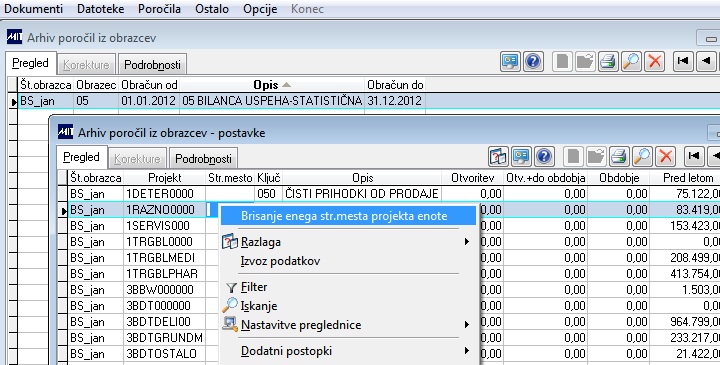The height and width of the screenshot is (365, 720).
Task: Expand the Razlaga submenu arrow
Action: click(x=467, y=241)
